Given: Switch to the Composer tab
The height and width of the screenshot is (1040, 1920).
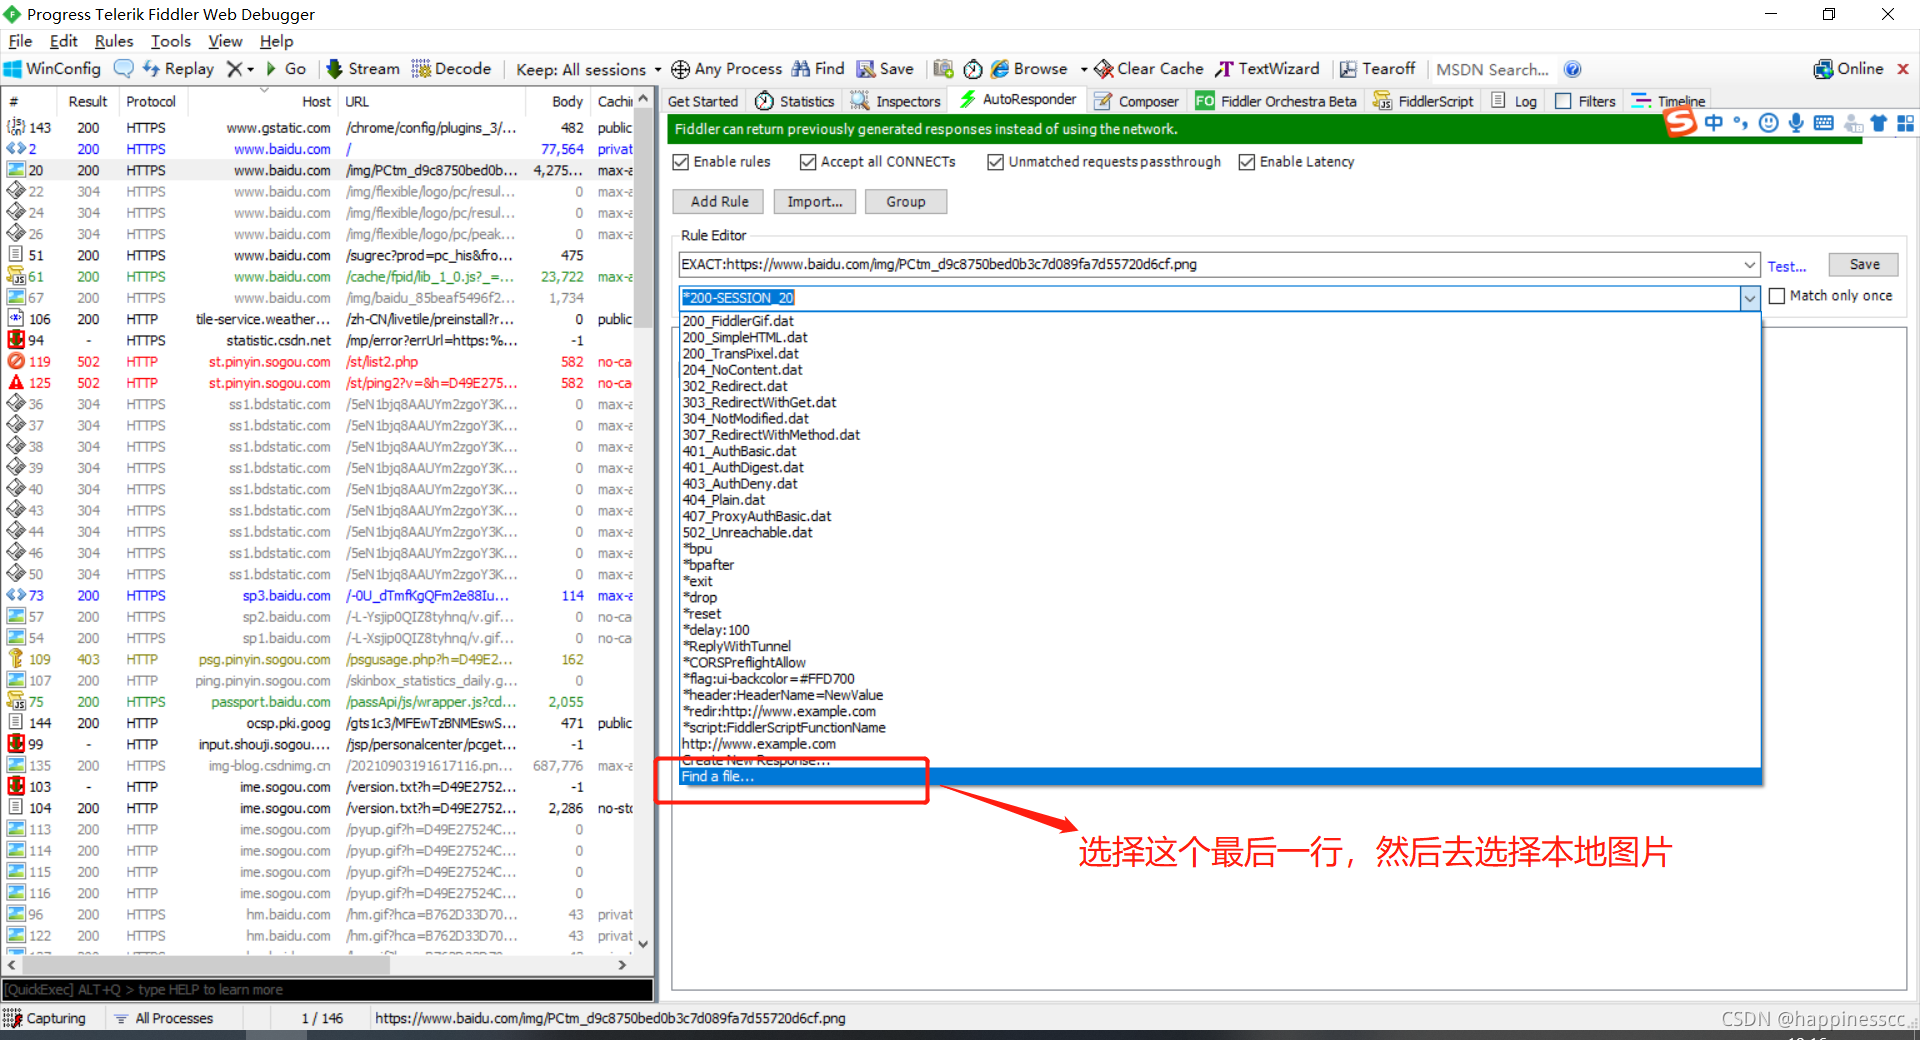Looking at the screenshot, I should [x=1136, y=101].
